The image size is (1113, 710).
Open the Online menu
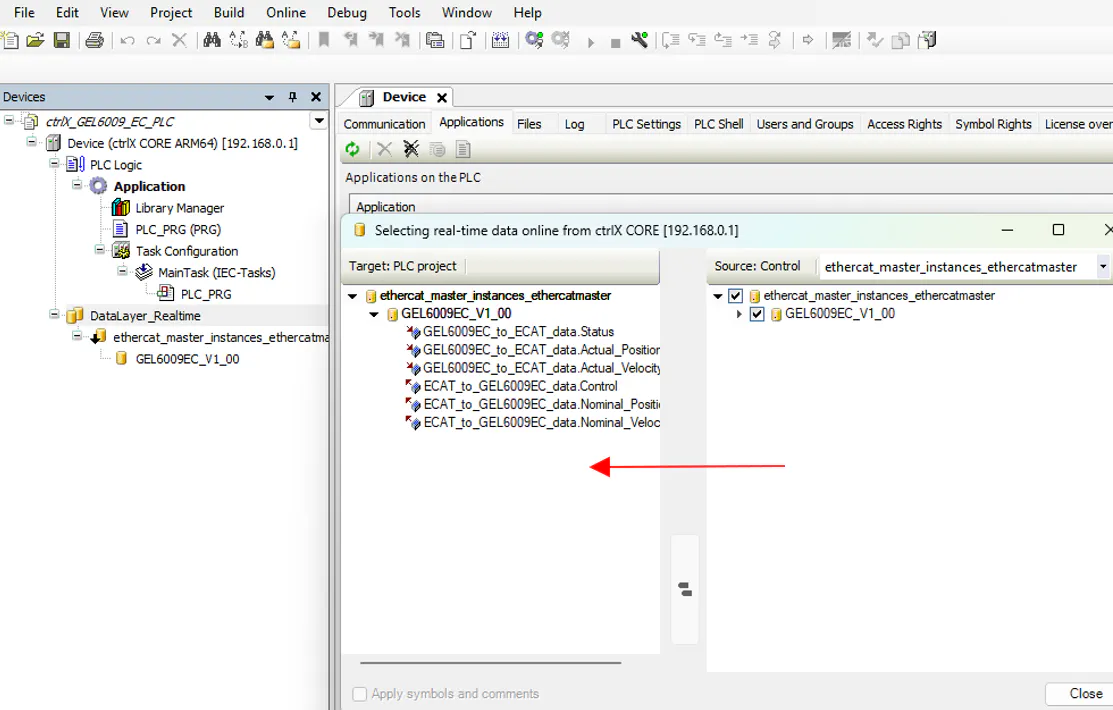(286, 12)
